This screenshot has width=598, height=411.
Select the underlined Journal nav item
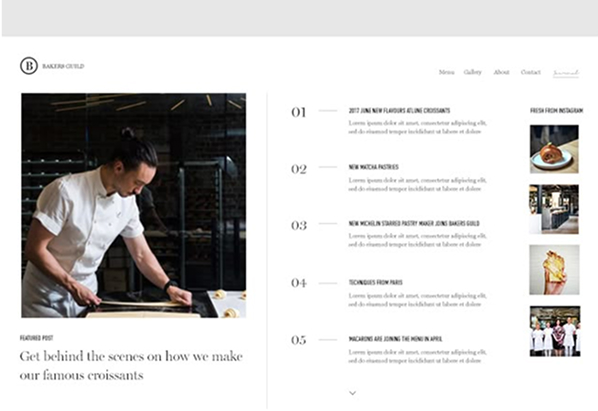566,72
